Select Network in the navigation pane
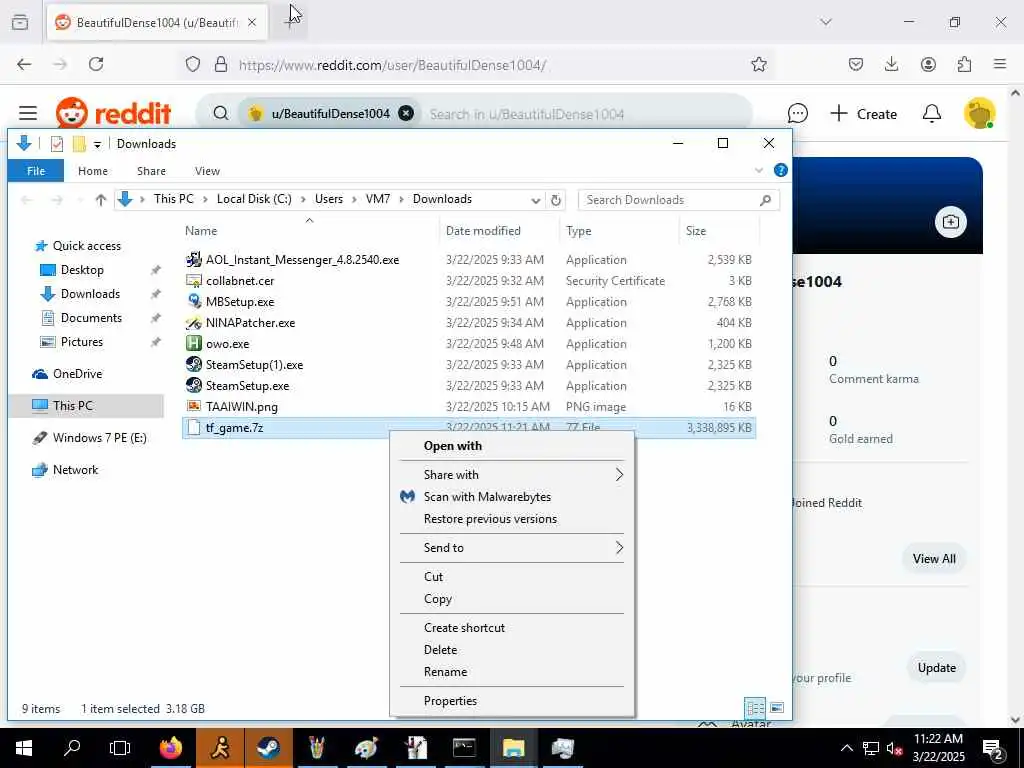Viewport: 1024px width, 768px height. pyautogui.click(x=75, y=470)
